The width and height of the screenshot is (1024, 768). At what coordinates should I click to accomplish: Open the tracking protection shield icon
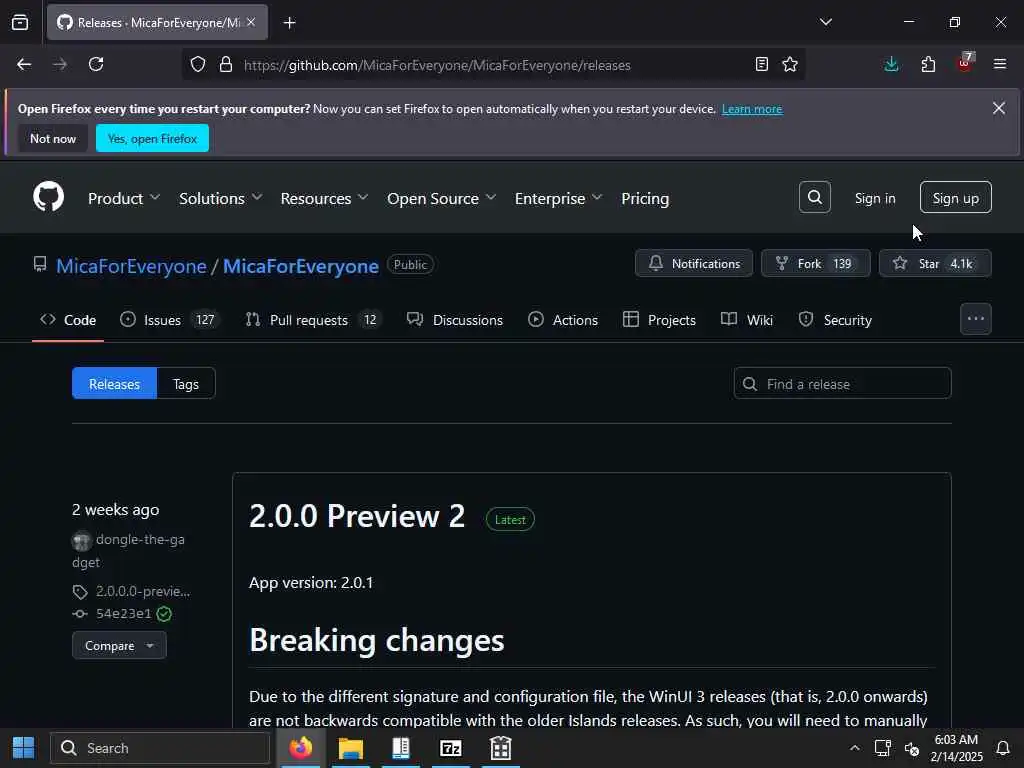198,65
